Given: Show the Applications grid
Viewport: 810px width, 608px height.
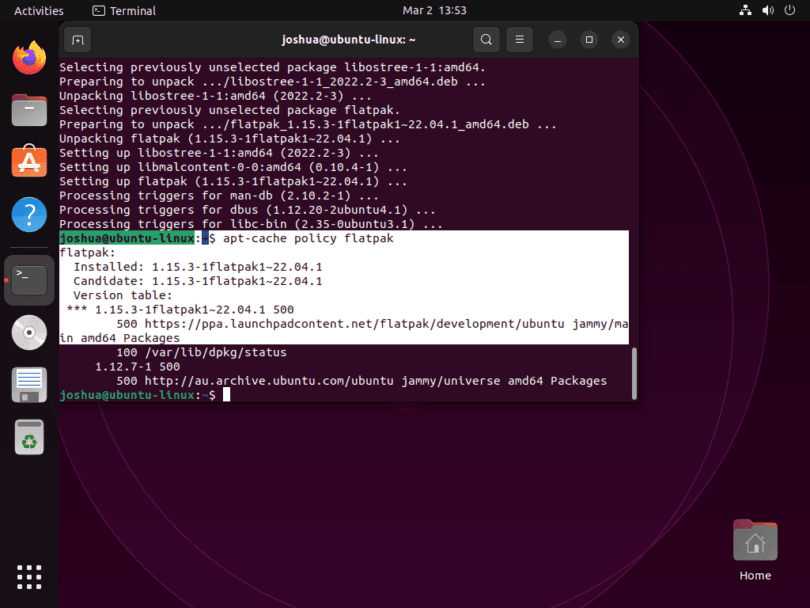Looking at the screenshot, I should [29, 577].
